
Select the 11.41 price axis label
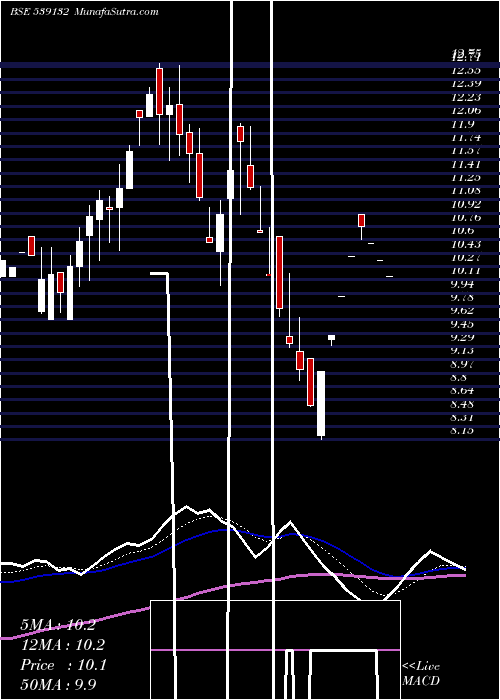[466, 164]
